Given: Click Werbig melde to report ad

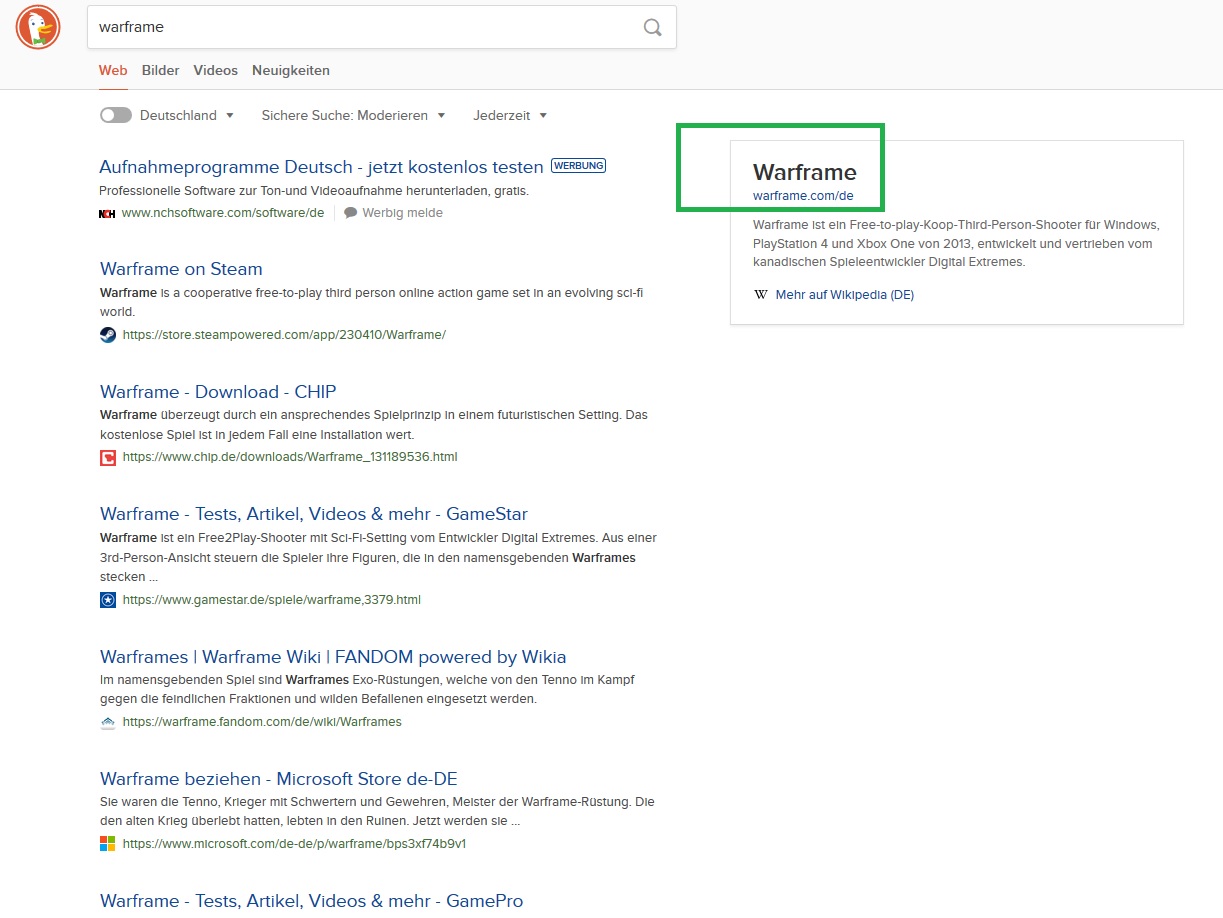Looking at the screenshot, I should point(402,213).
